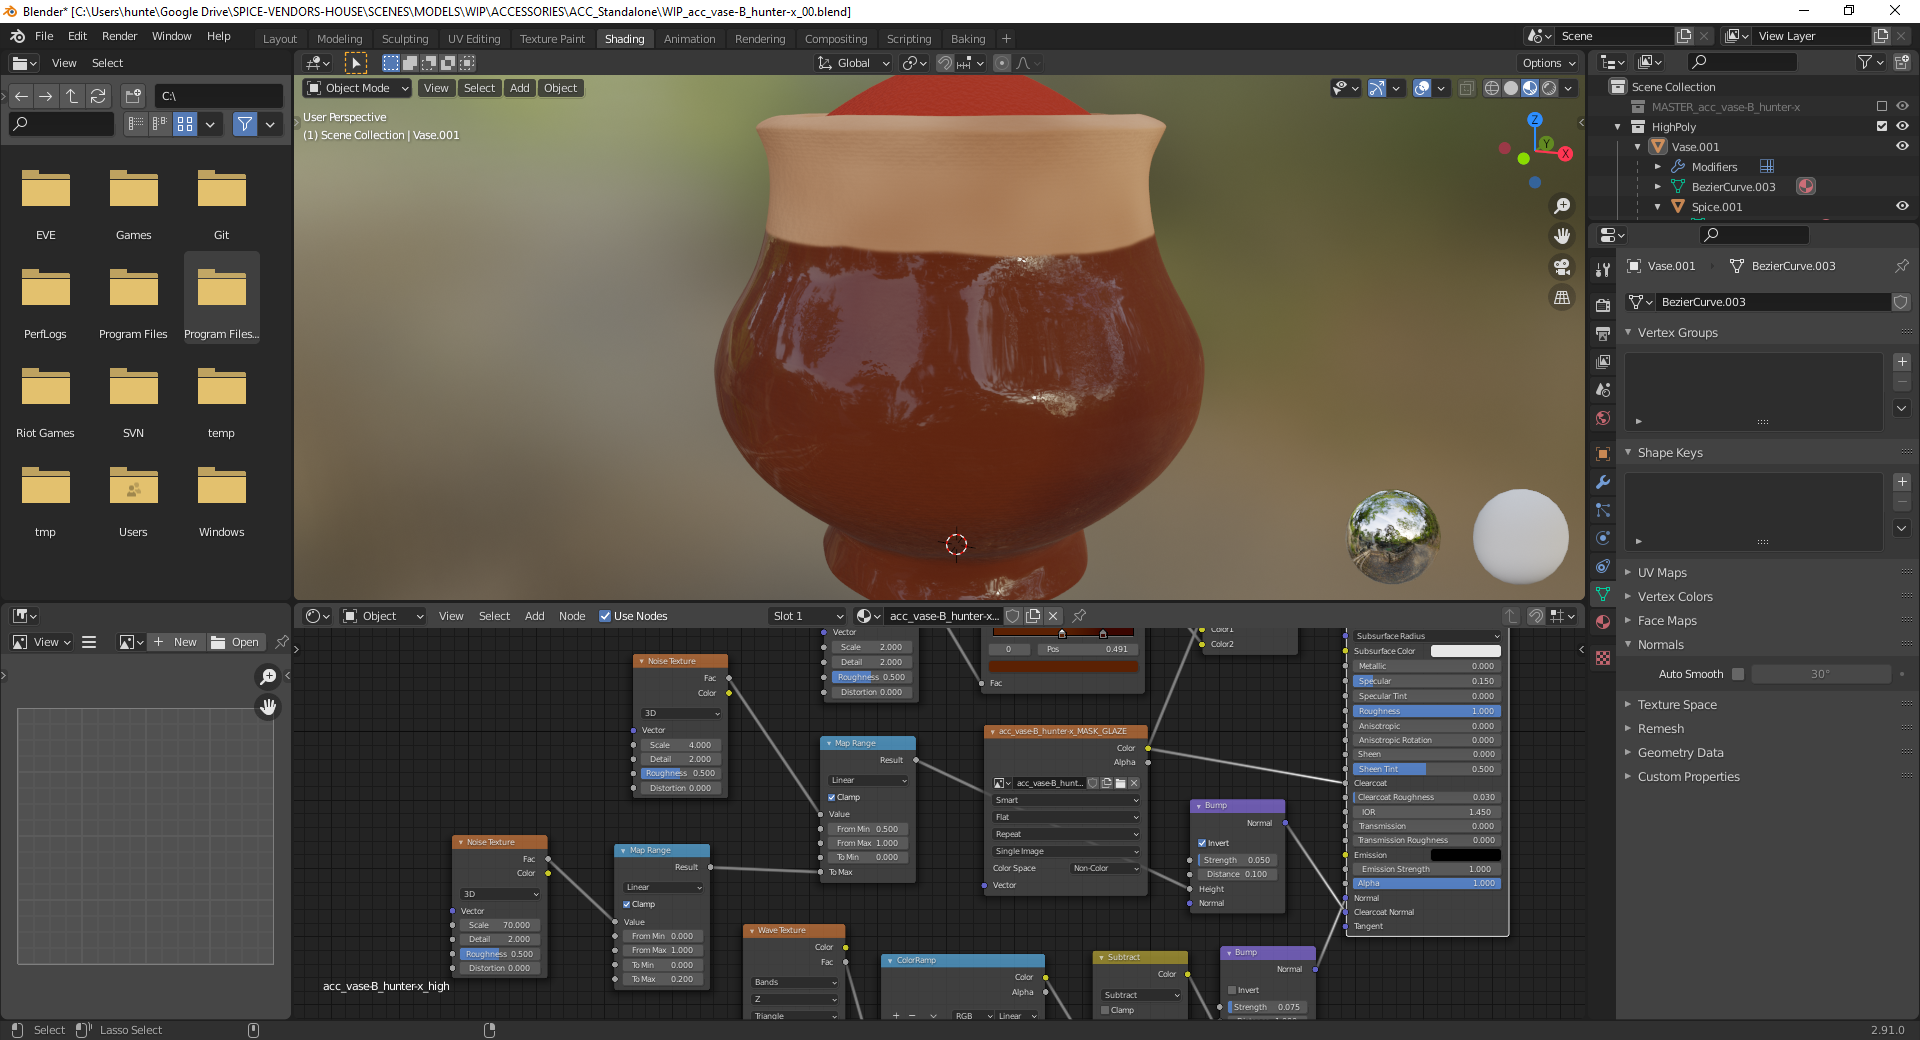The image size is (1920, 1040).
Task: Open Non-Color color space dropdown
Action: (x=1105, y=868)
